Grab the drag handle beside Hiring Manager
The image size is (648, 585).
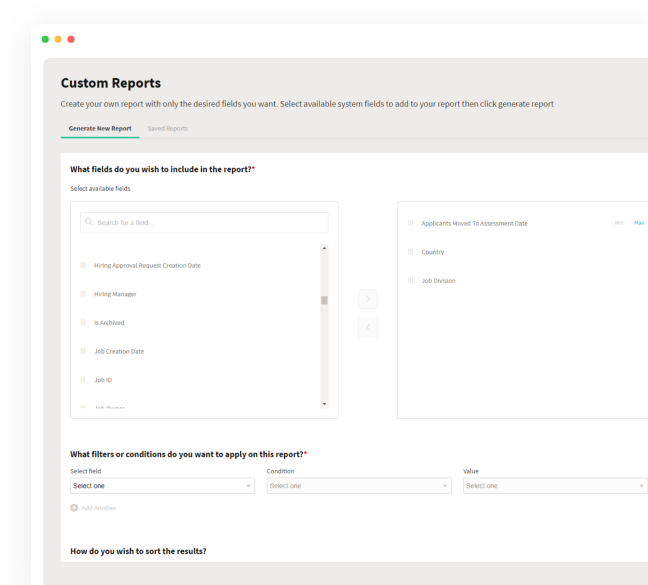click(83, 294)
